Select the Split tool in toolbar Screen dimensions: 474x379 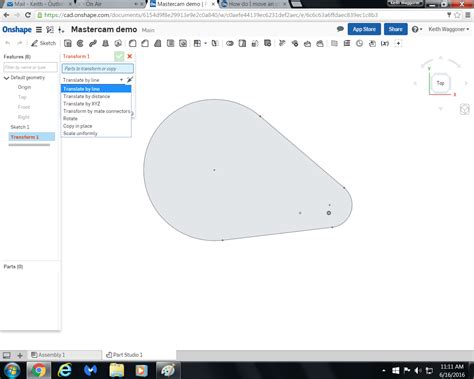pos(242,43)
